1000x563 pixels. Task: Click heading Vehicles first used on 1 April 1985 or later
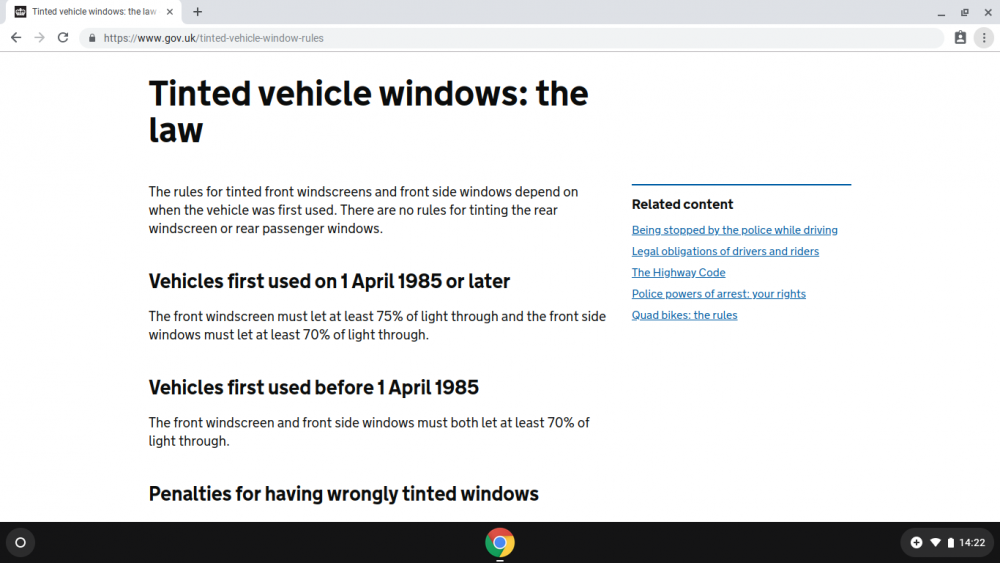click(329, 281)
